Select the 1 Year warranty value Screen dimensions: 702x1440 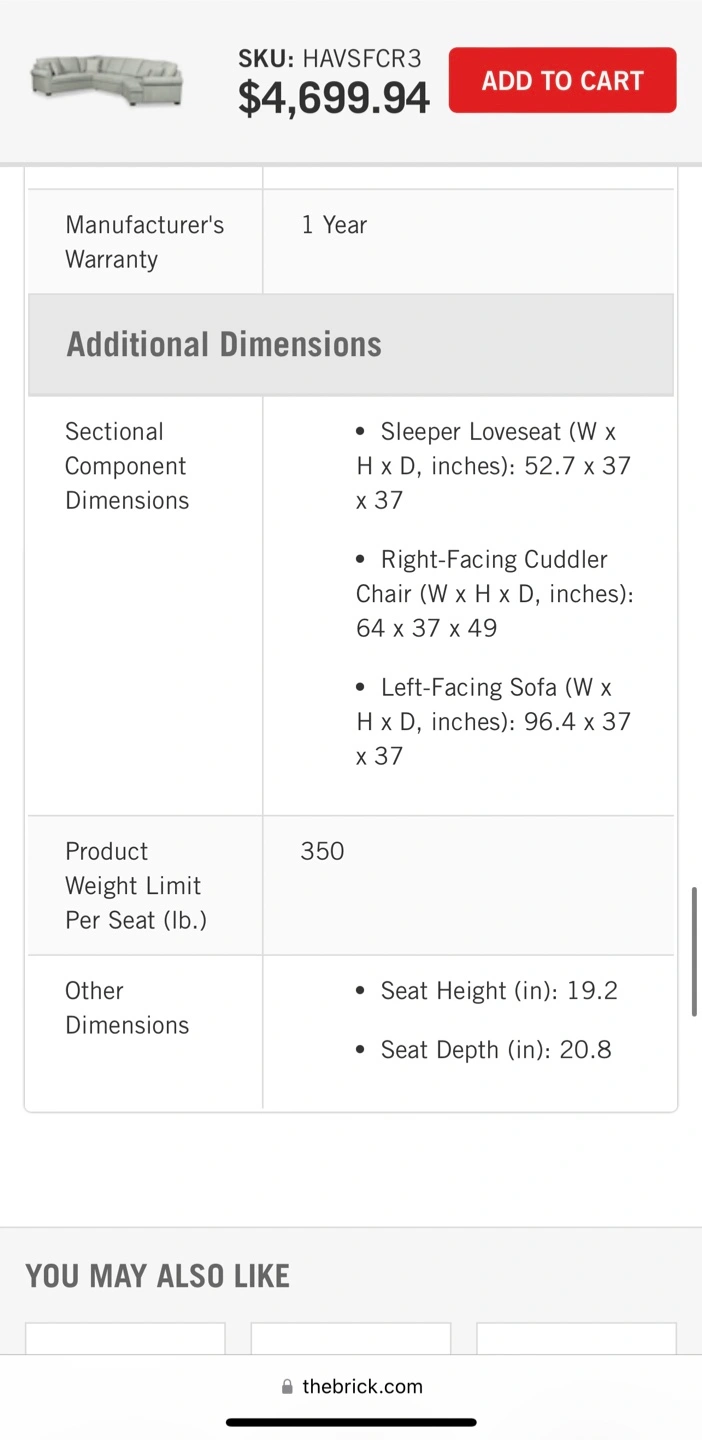point(334,225)
